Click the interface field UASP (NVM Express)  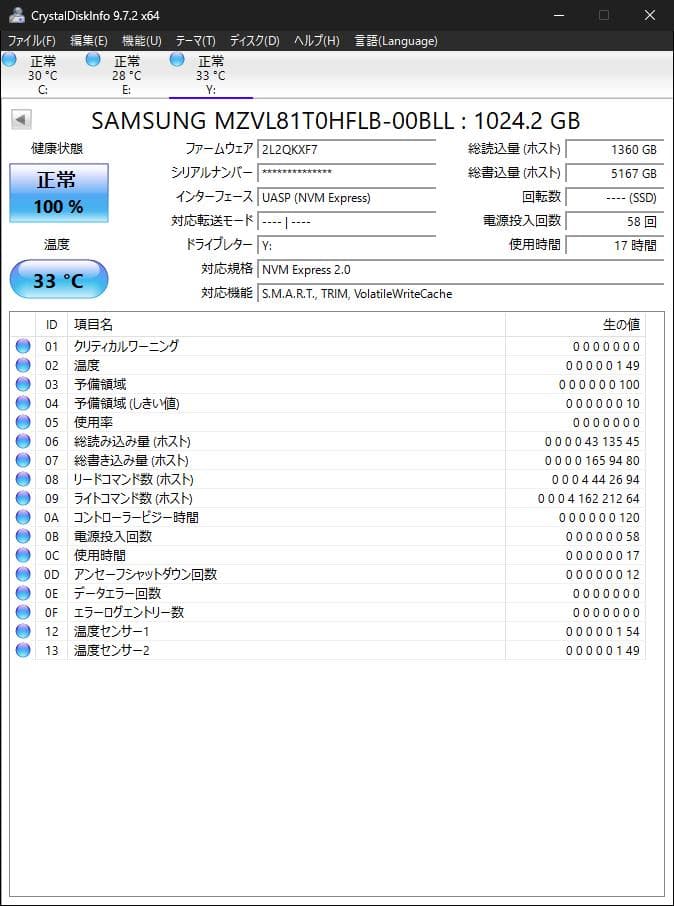(x=346, y=198)
